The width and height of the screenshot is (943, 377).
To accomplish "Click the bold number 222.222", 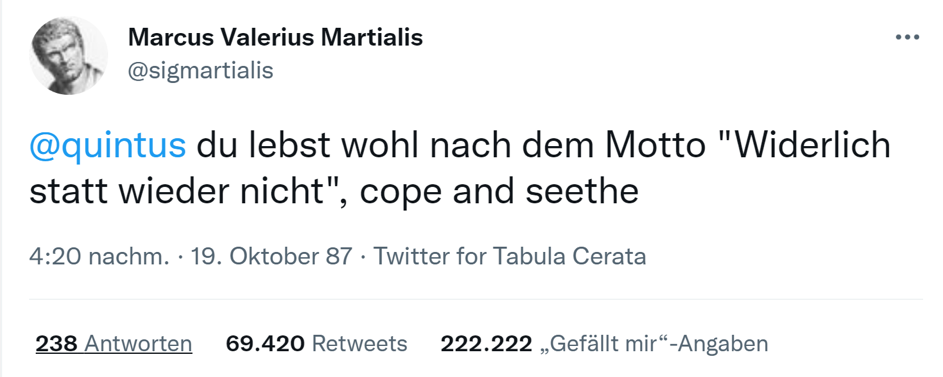I will click(x=486, y=344).
